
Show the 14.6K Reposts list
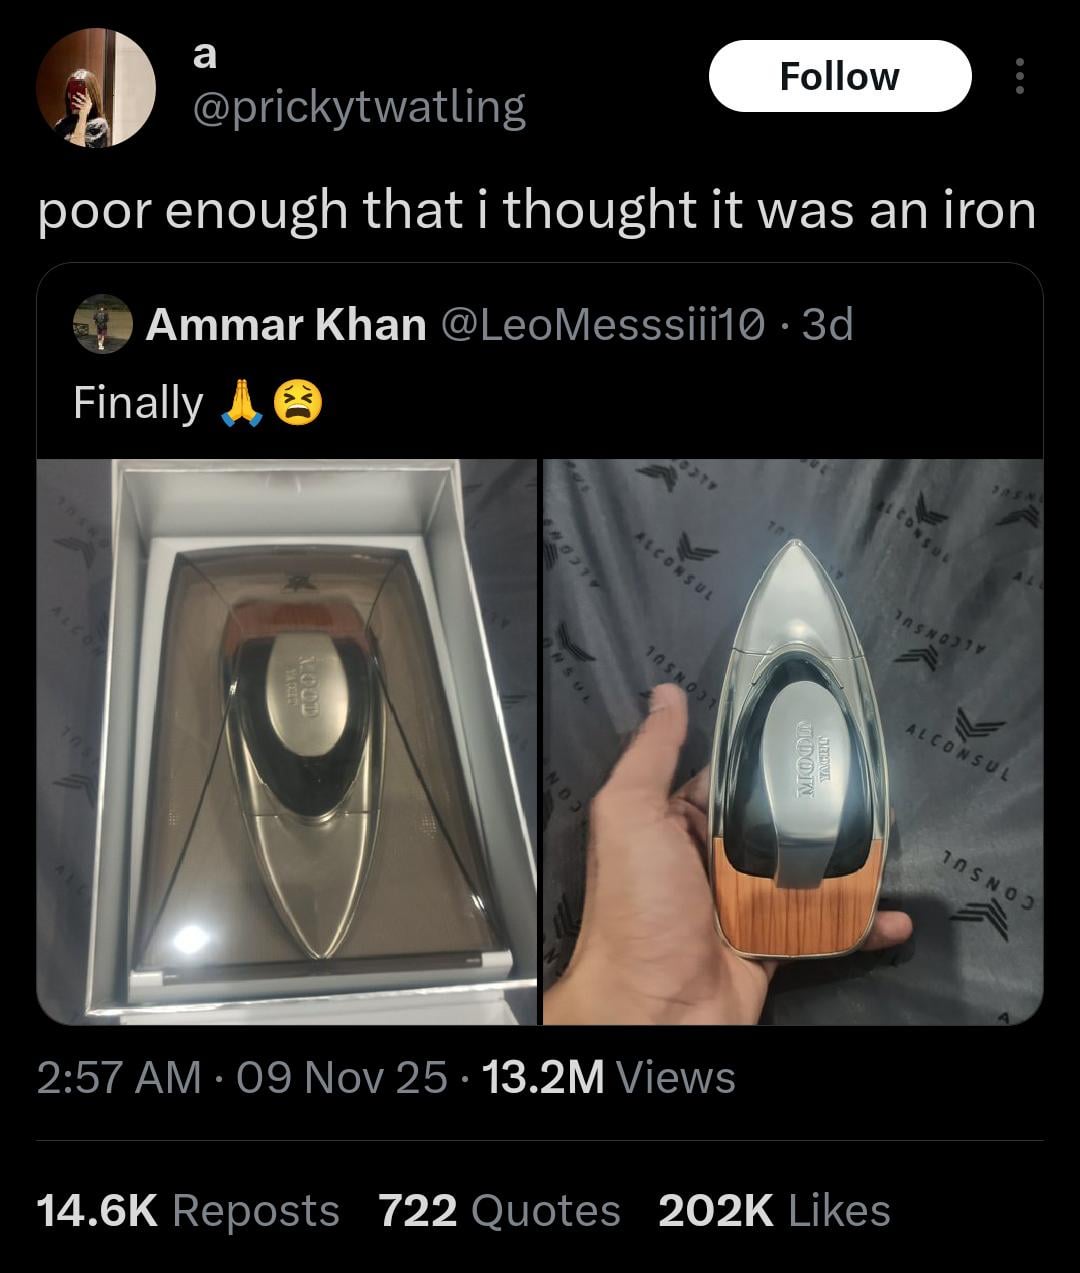pos(188,1210)
